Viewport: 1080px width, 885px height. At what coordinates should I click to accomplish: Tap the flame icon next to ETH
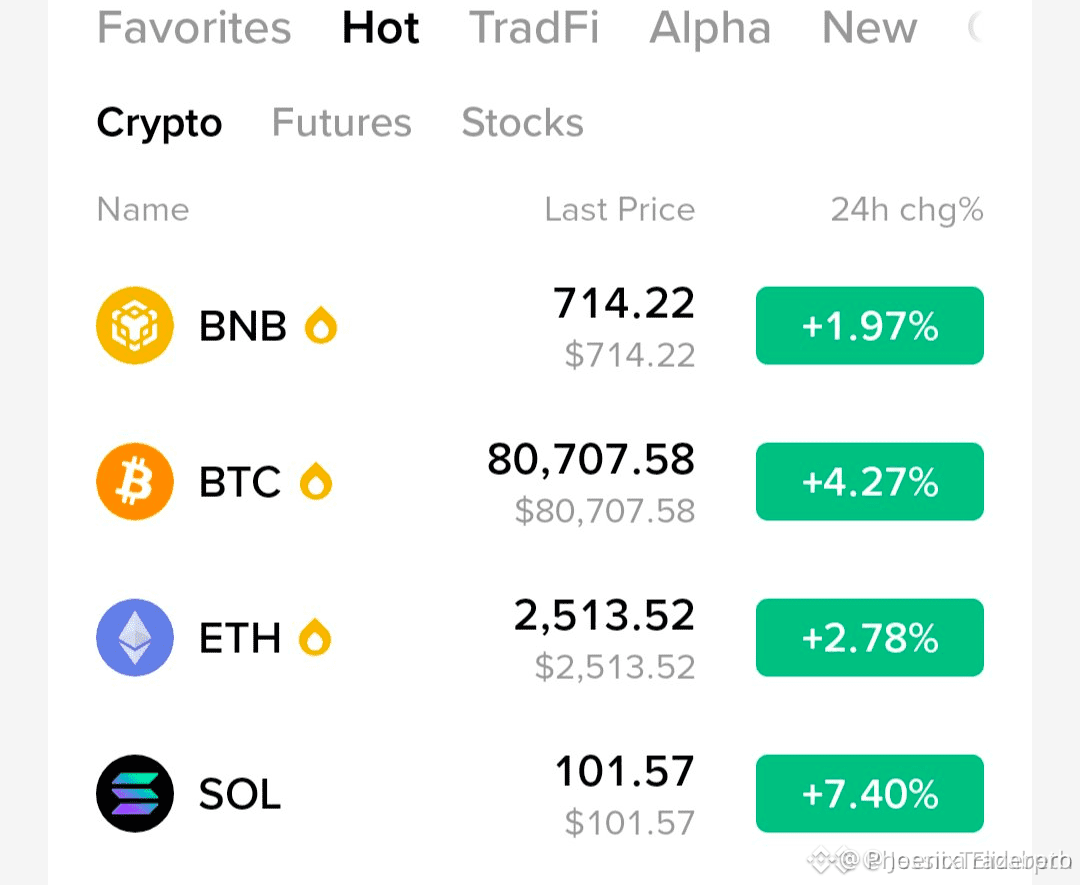point(315,638)
